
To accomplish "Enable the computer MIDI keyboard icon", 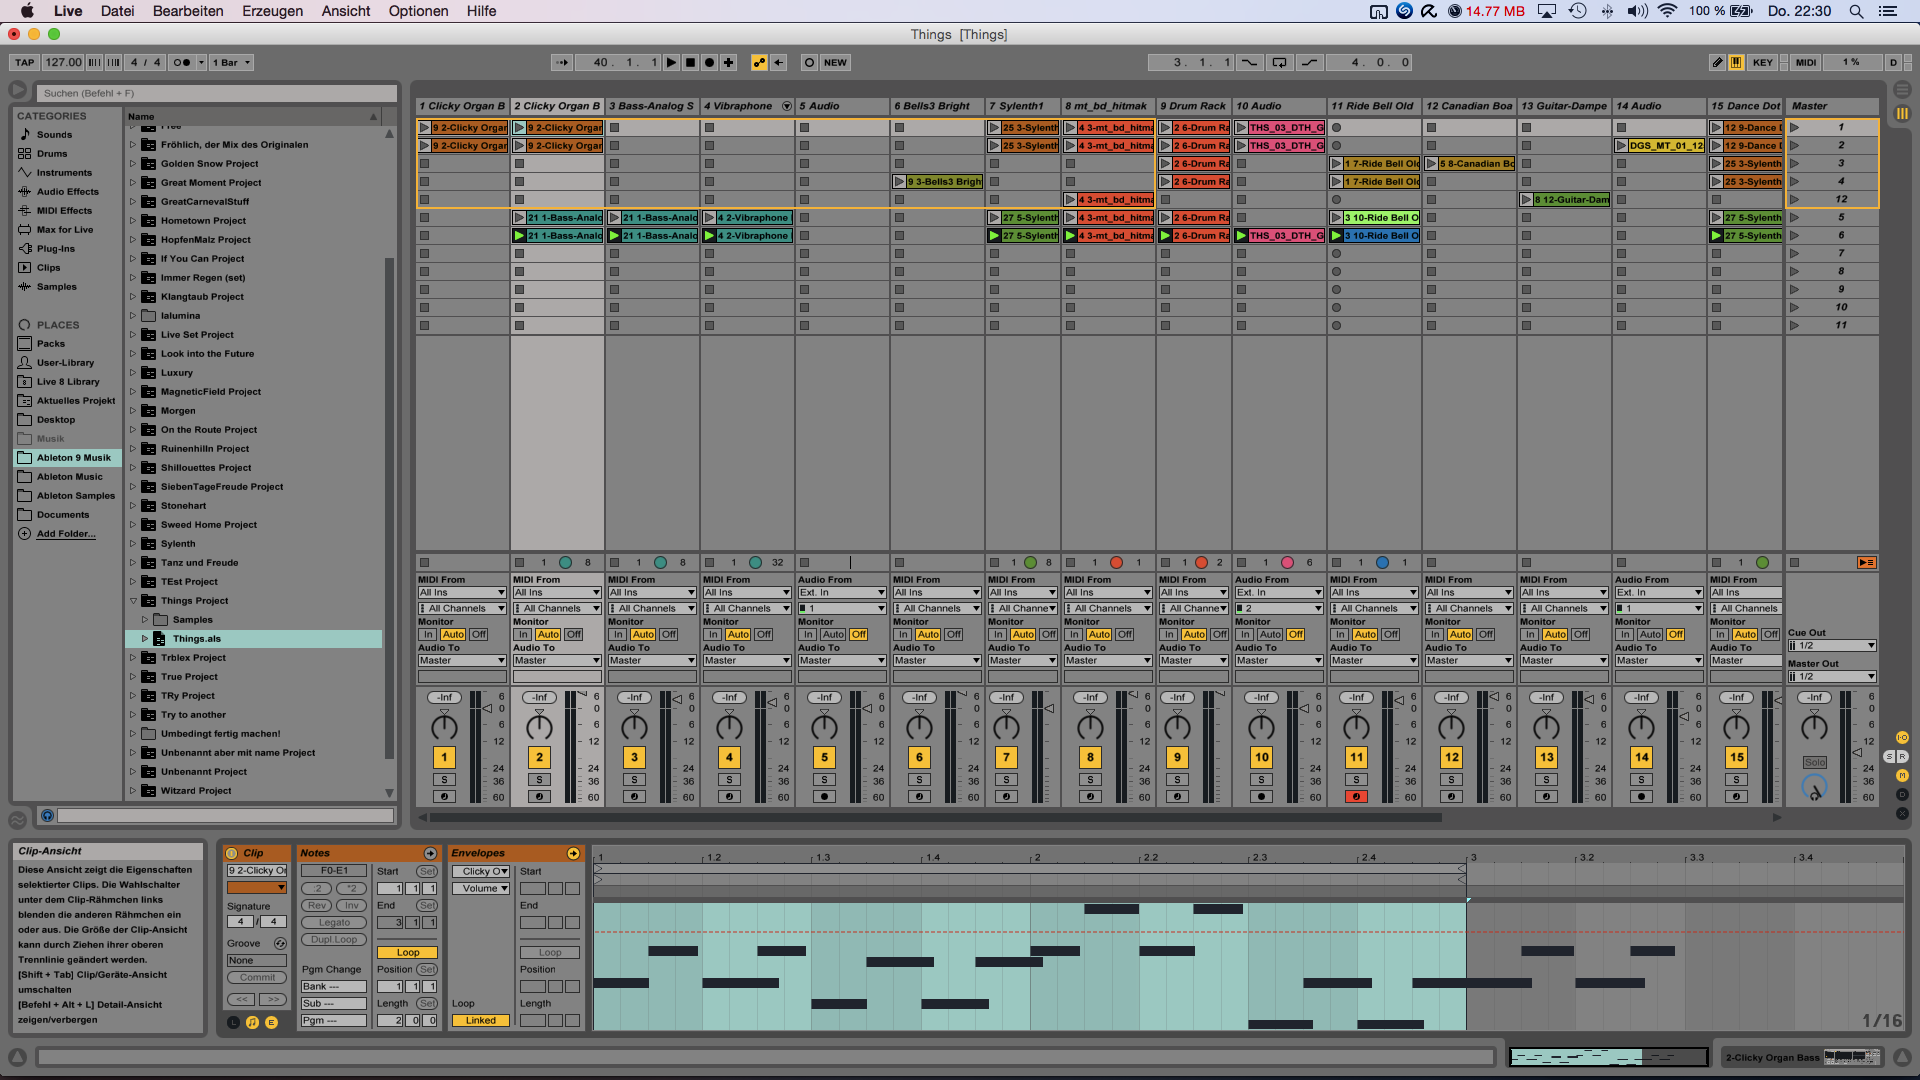I will click(1737, 62).
